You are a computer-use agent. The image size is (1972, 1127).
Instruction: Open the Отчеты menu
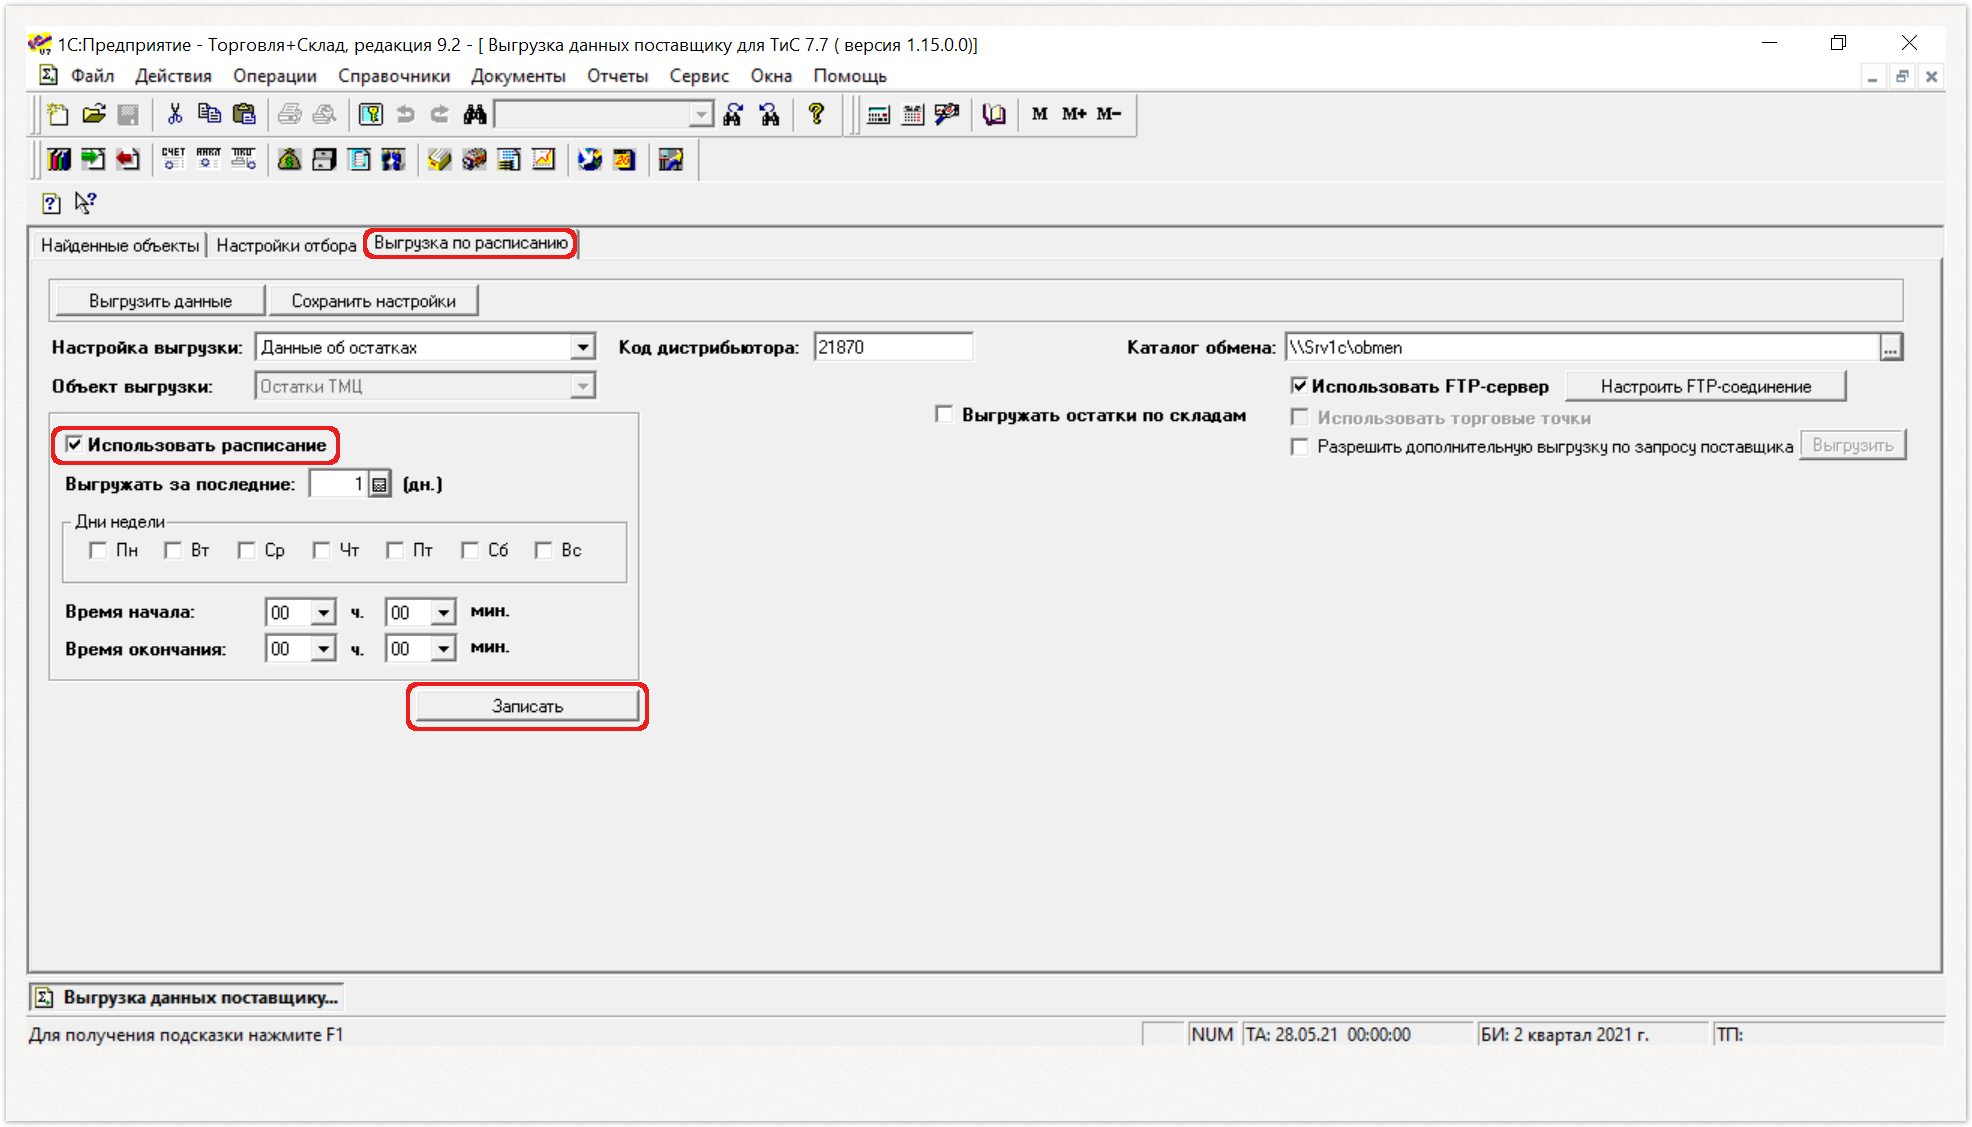(x=617, y=76)
